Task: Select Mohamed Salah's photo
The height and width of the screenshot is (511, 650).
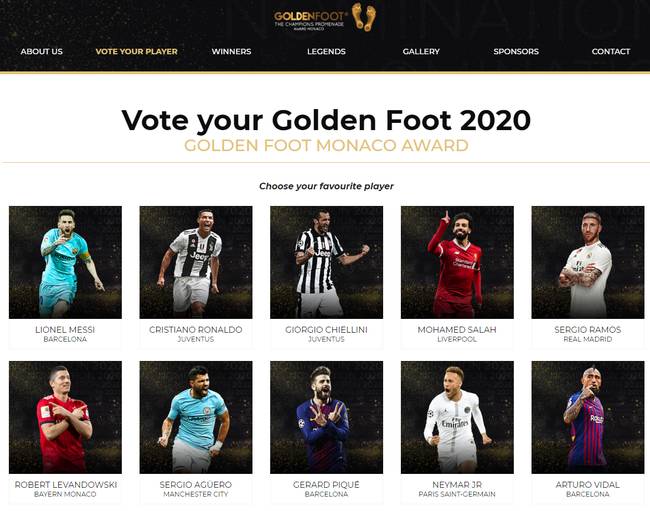Action: 457,262
